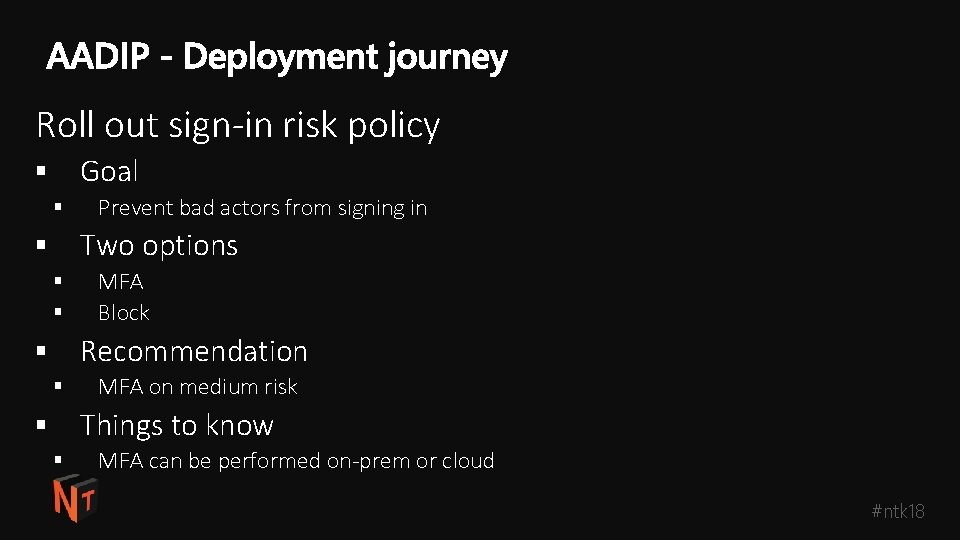Click the Block sub-bullet text
This screenshot has width=960, height=540.
coord(124,313)
